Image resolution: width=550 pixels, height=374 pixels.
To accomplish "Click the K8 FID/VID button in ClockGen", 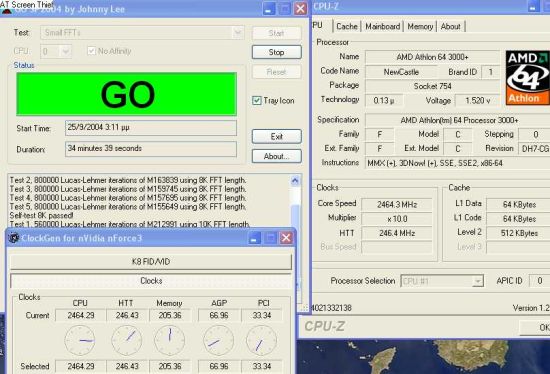I will (x=151, y=262).
